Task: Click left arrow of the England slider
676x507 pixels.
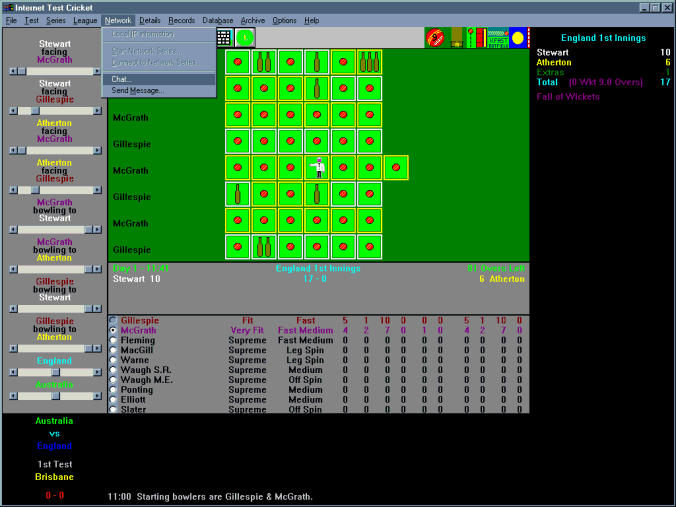Action: point(12,371)
